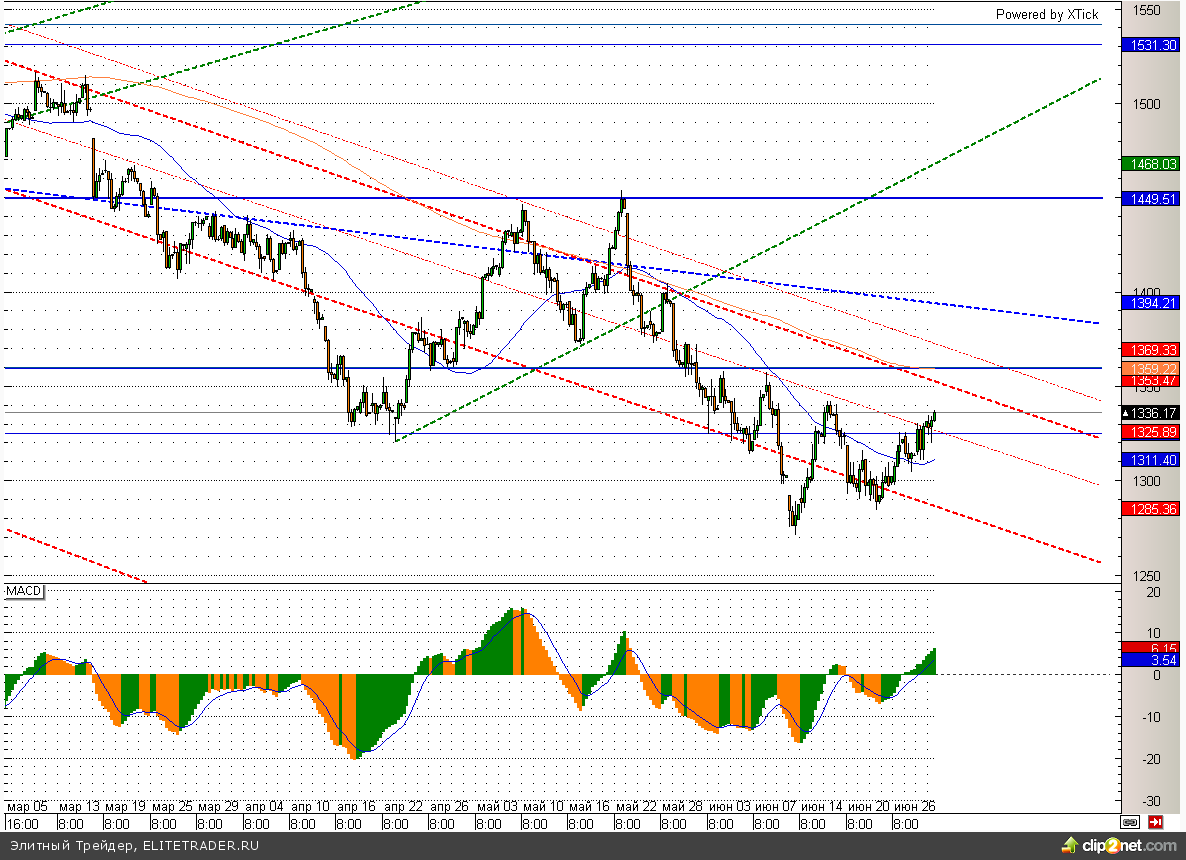Viewport: 1186px width, 860px height.
Task: Click the red scroll-to-end arrow icon
Action: [x=1156, y=822]
